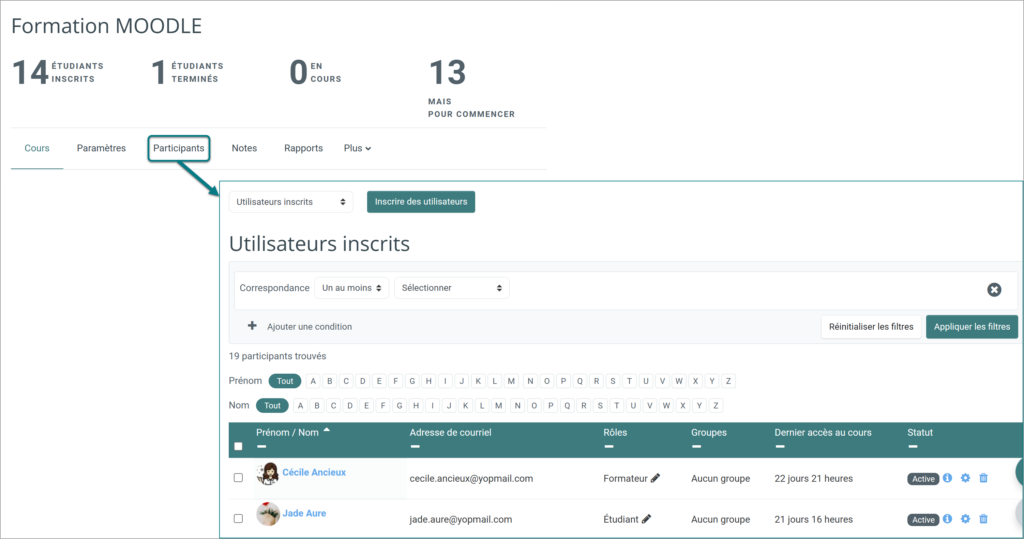Click the info icon in Cécile Ancieux row
Screen dimensions: 1024x539
click(948, 478)
